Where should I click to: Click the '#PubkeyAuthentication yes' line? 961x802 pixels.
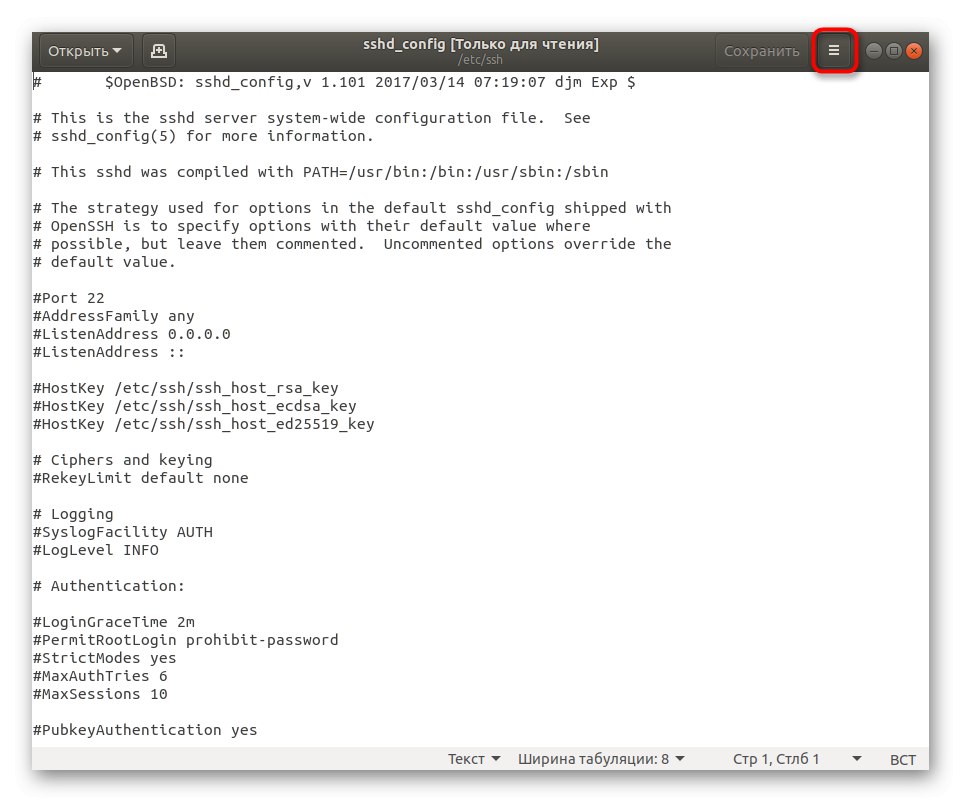pyautogui.click(x=145, y=730)
